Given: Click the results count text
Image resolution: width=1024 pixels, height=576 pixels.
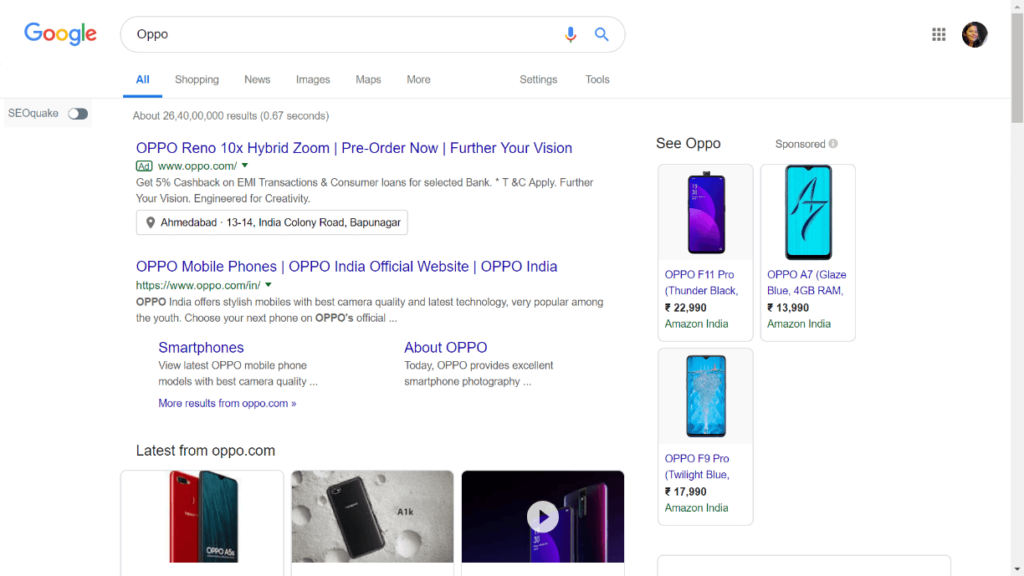Looking at the screenshot, I should (231, 116).
